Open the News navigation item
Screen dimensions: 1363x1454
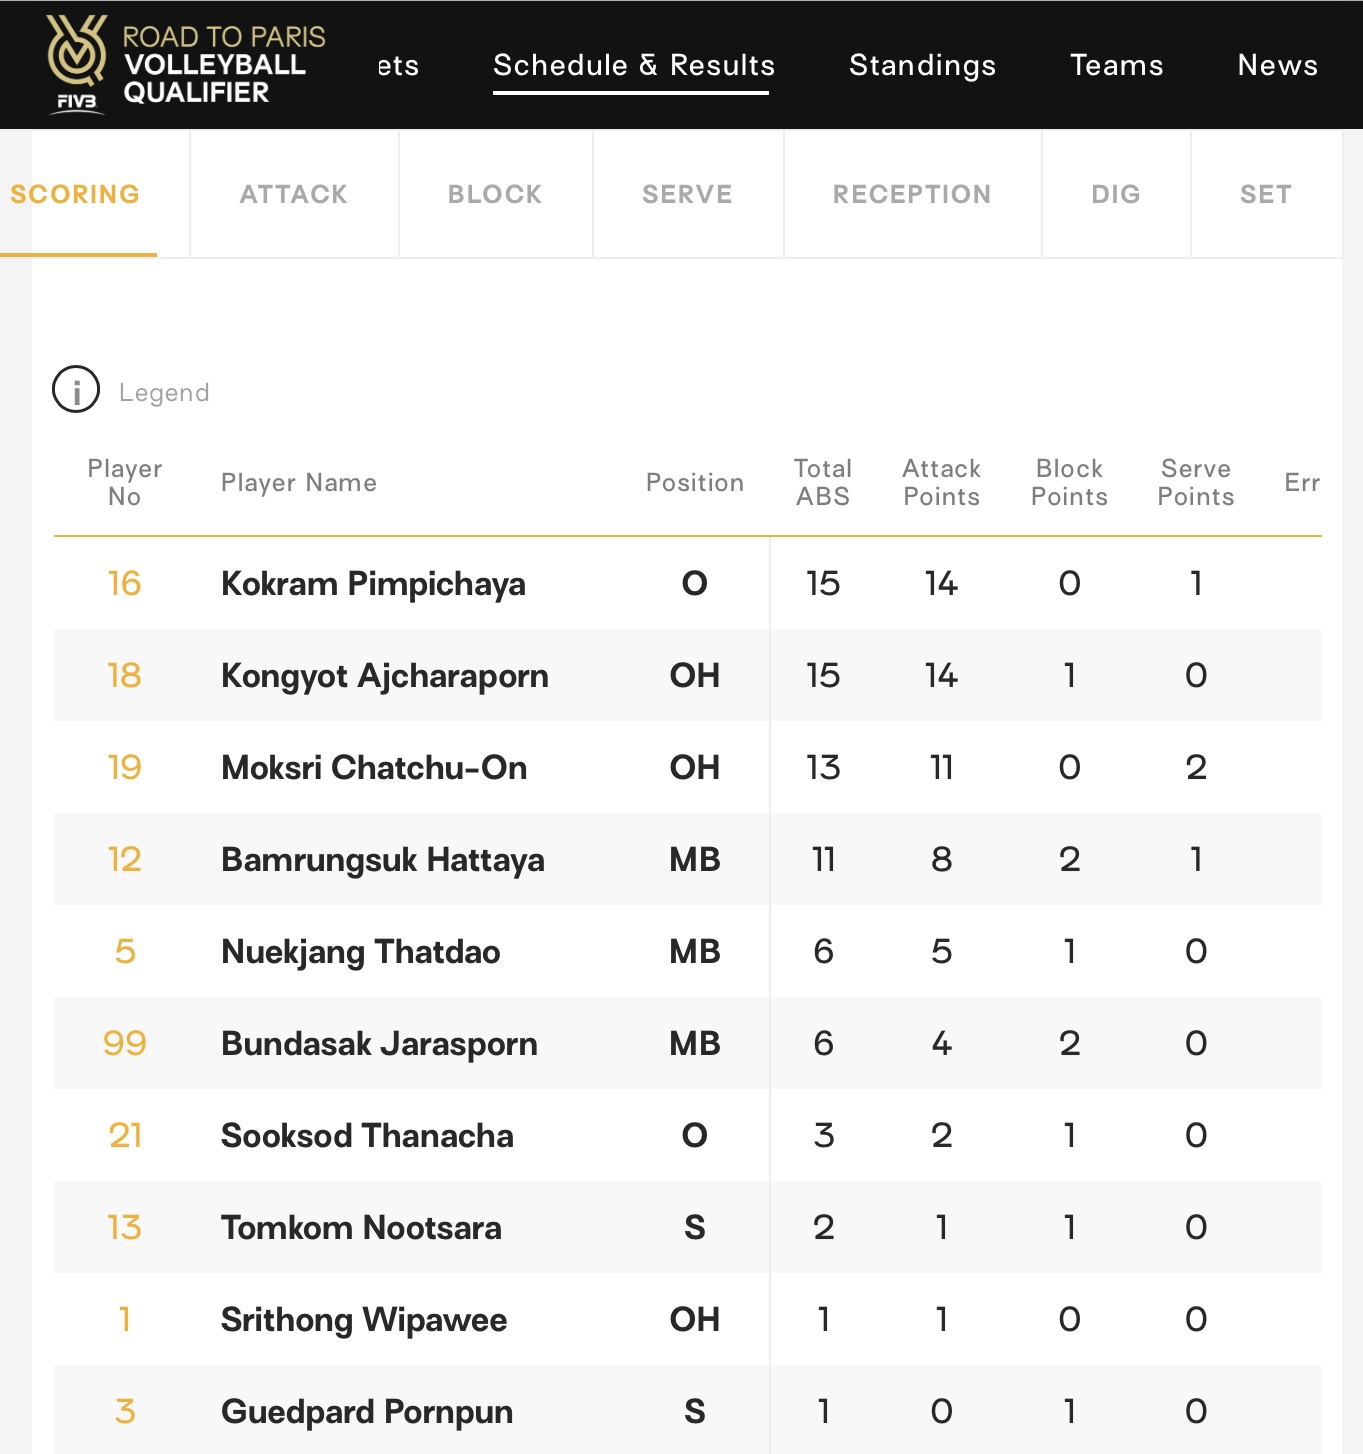(1278, 65)
